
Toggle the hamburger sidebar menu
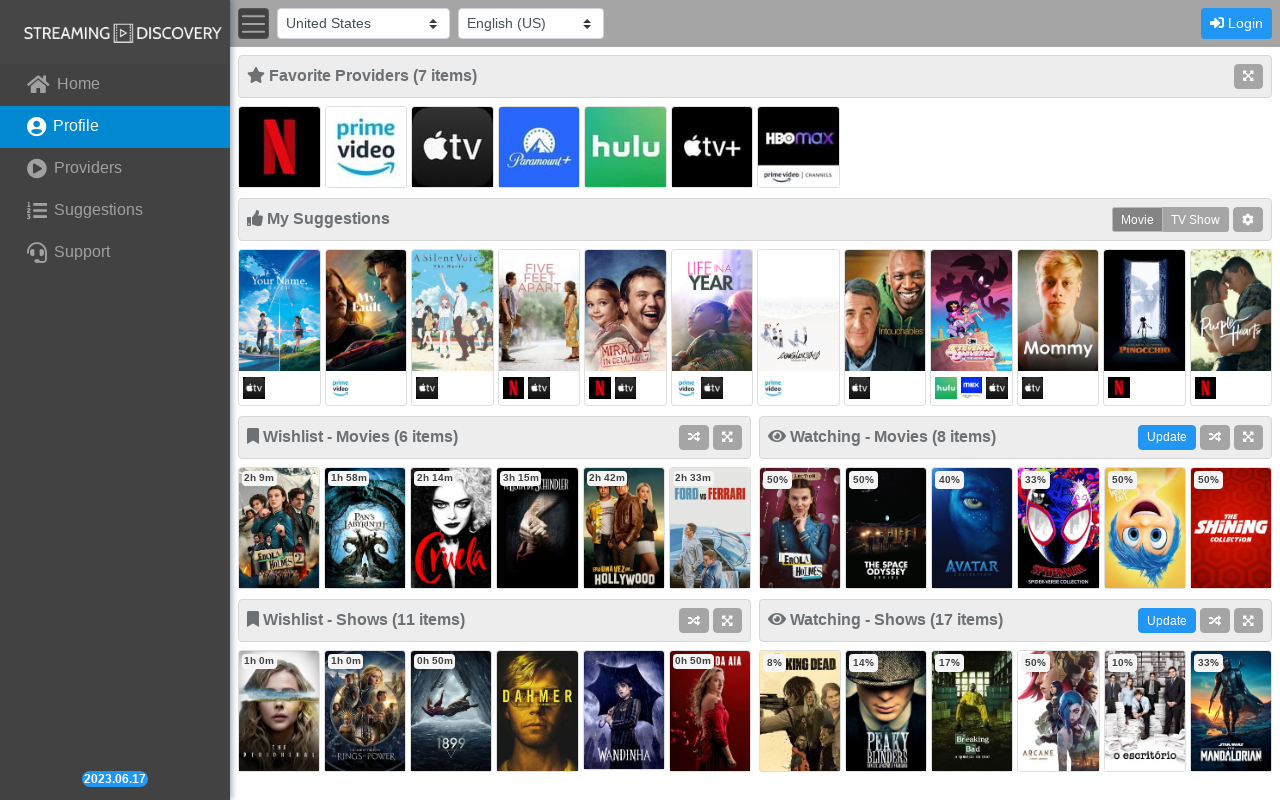point(254,23)
